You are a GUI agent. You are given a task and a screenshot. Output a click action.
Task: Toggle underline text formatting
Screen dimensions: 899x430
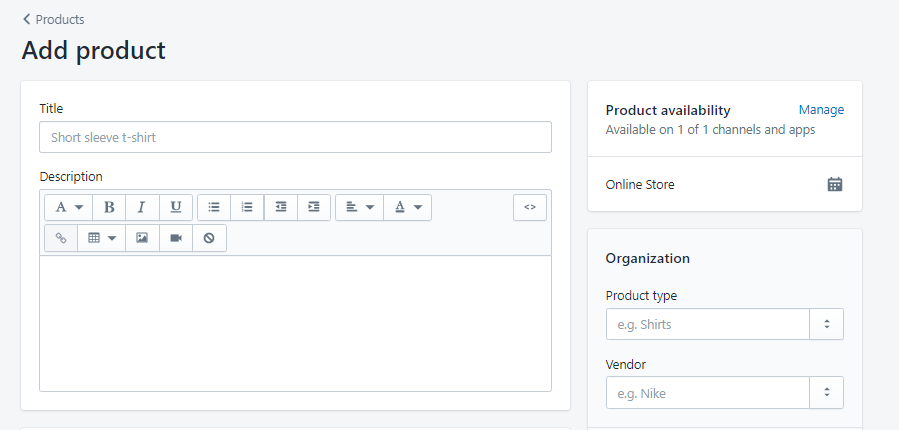[175, 207]
